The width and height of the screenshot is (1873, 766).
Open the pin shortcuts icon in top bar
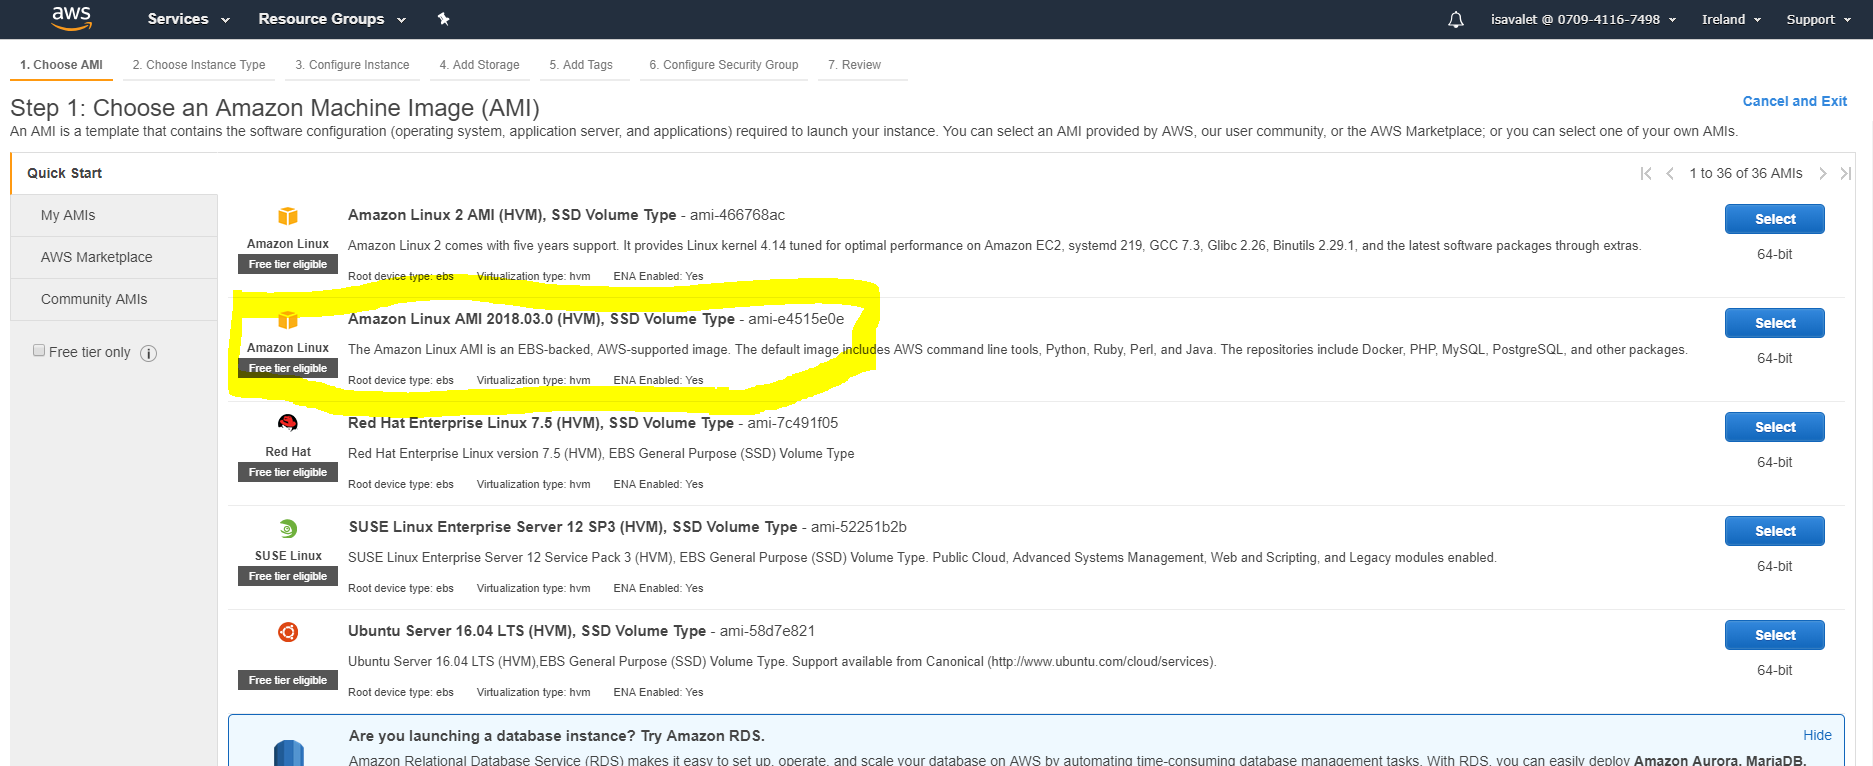click(x=444, y=19)
